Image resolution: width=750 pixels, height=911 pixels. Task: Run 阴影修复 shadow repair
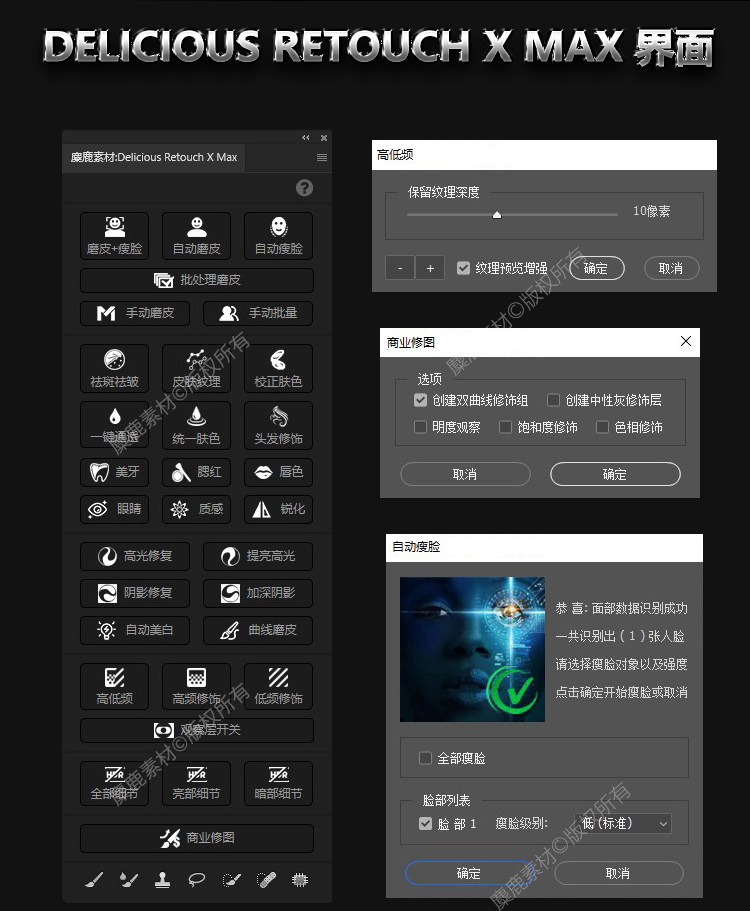point(135,593)
